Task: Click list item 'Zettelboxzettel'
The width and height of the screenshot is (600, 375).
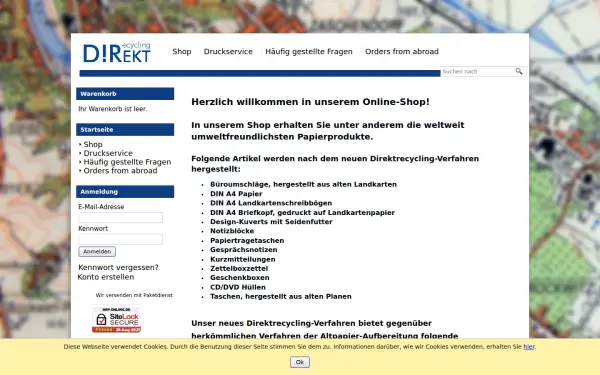Action: (x=239, y=268)
